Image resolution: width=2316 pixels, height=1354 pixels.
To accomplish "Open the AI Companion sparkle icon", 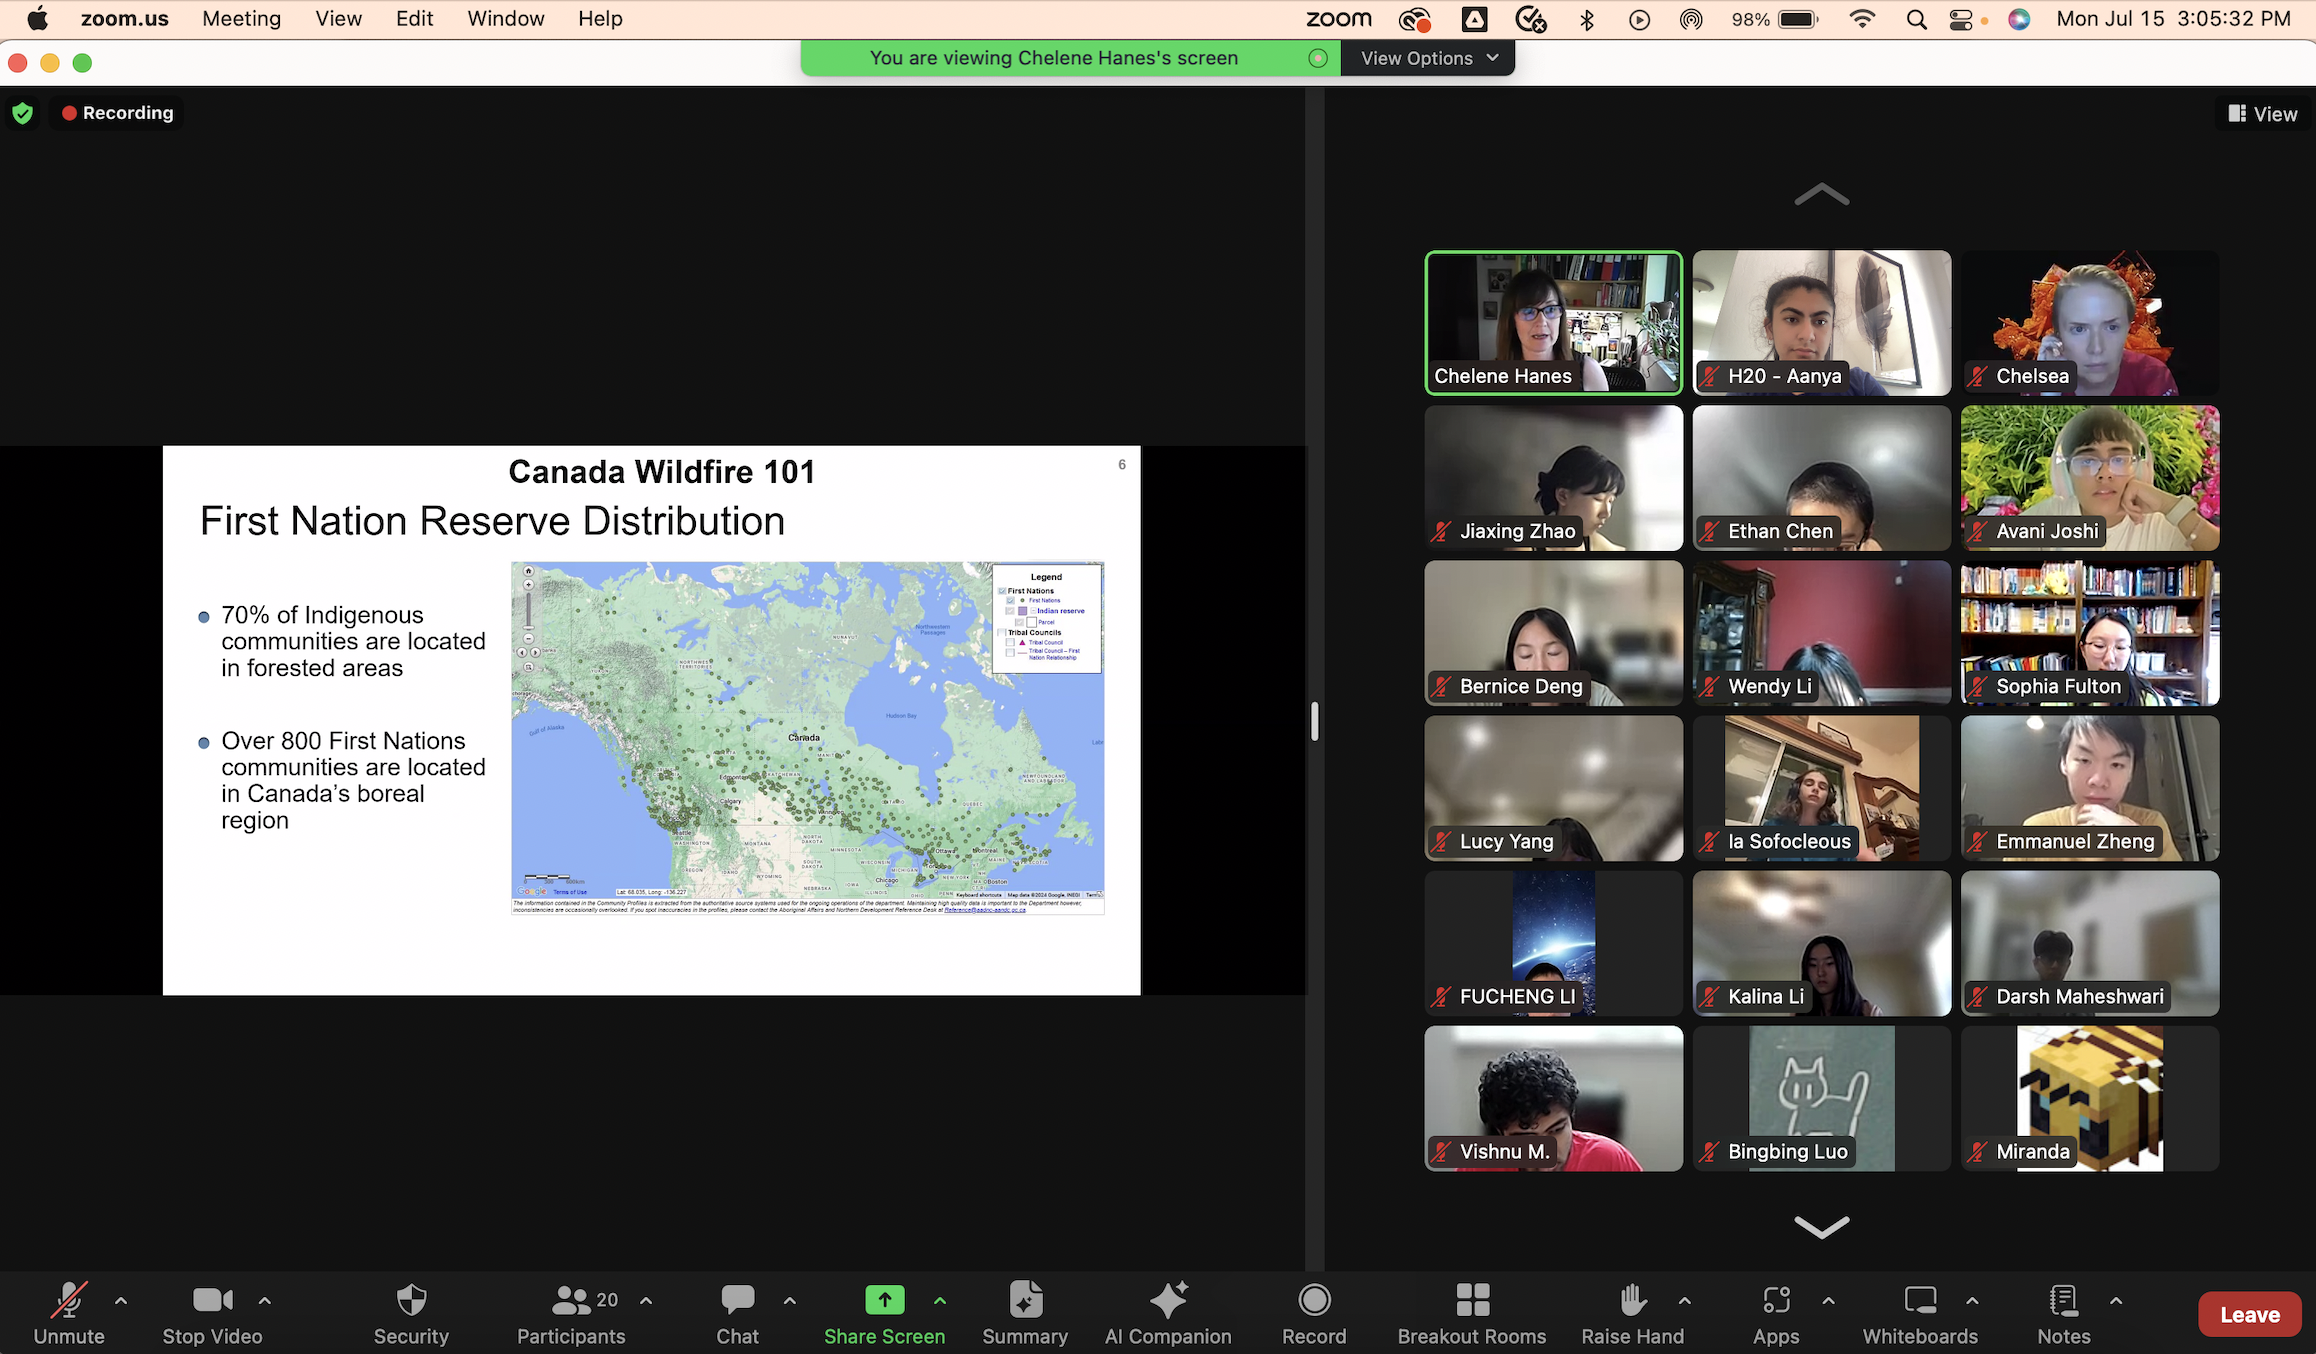I will (1168, 1301).
